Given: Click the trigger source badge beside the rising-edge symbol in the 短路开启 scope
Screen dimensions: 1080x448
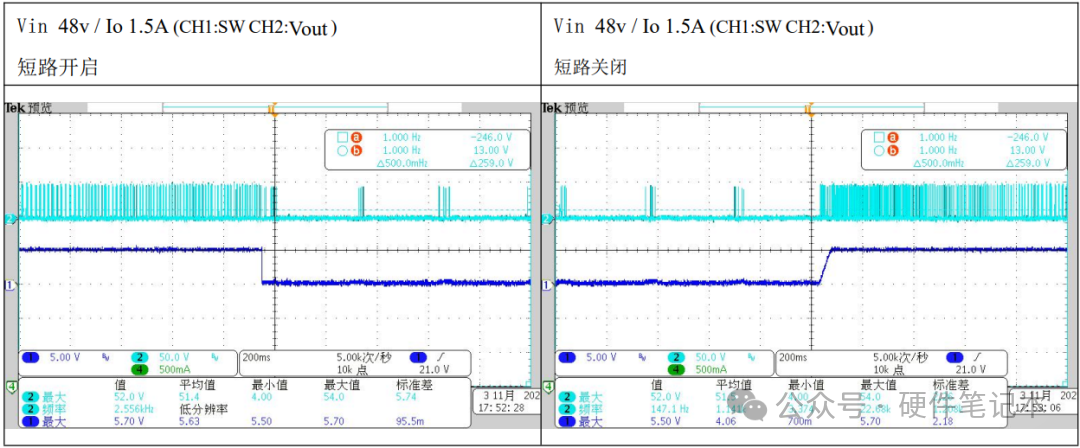Looking at the screenshot, I should [418, 358].
